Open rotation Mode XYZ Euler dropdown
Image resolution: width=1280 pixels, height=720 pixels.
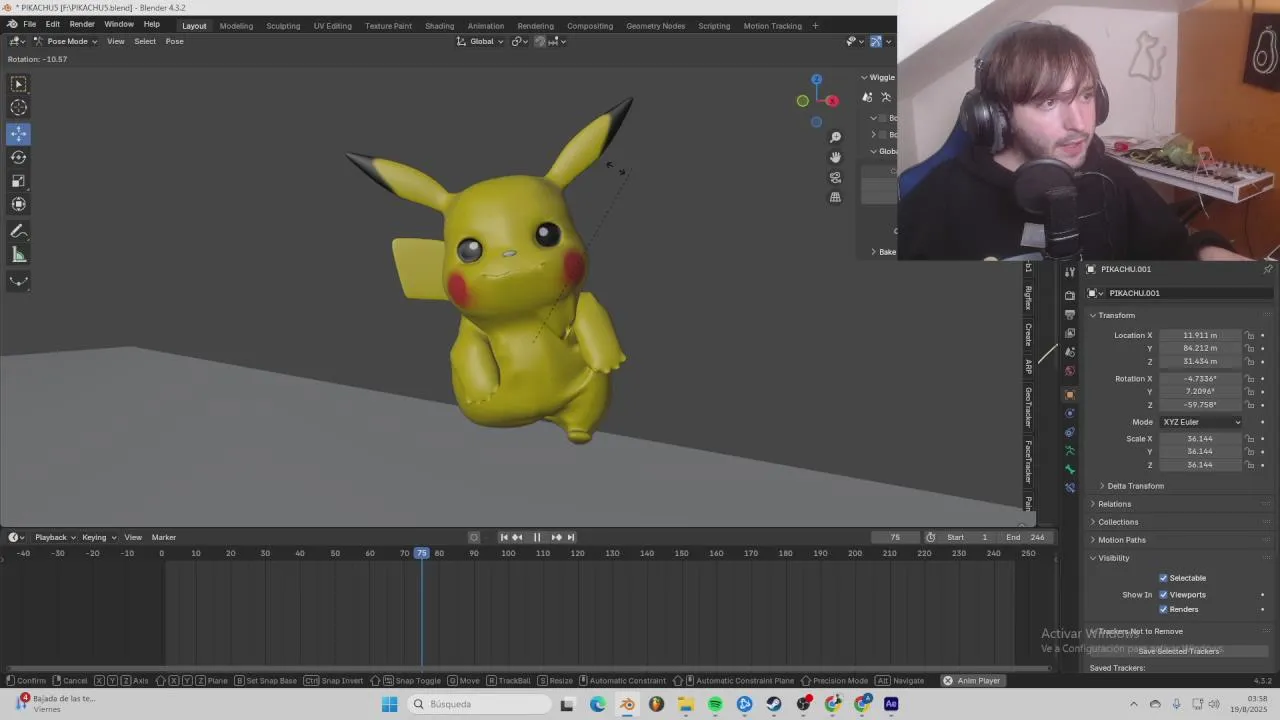[1201, 422]
